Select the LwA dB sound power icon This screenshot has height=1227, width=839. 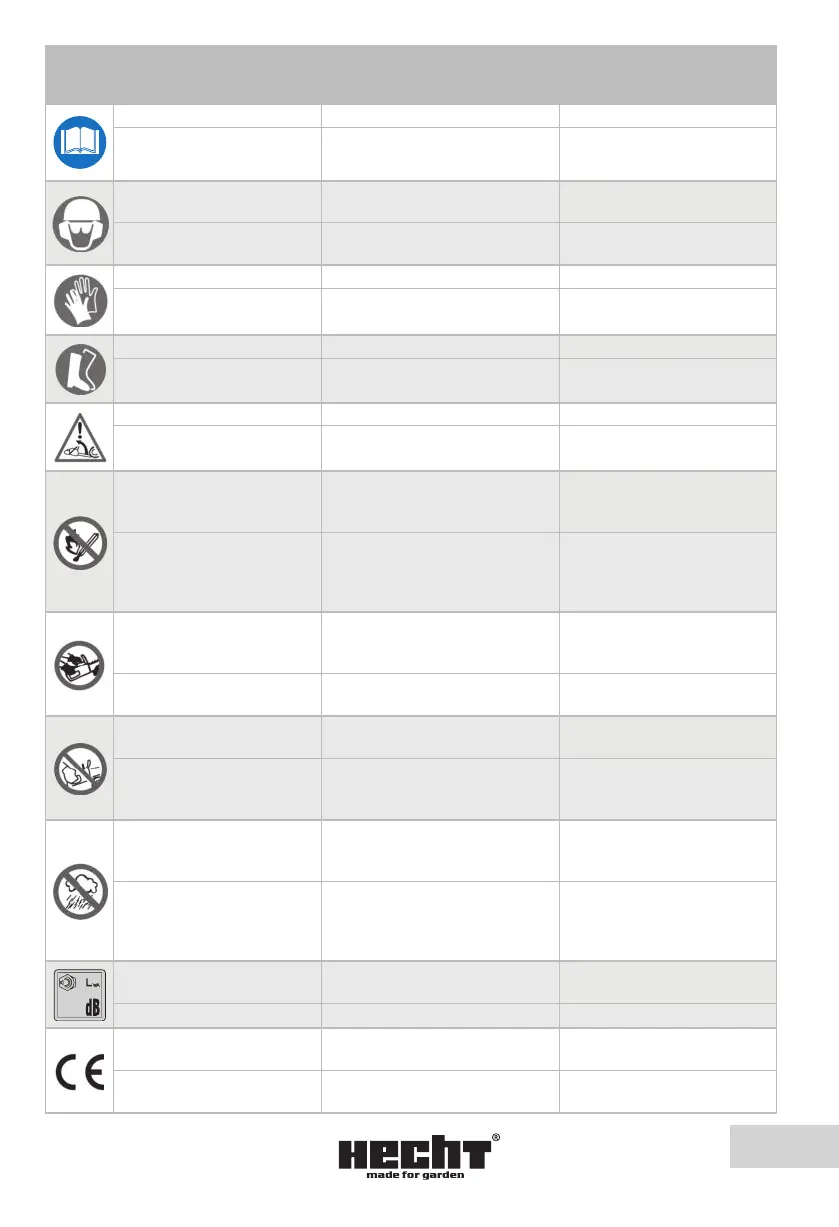coord(82,995)
